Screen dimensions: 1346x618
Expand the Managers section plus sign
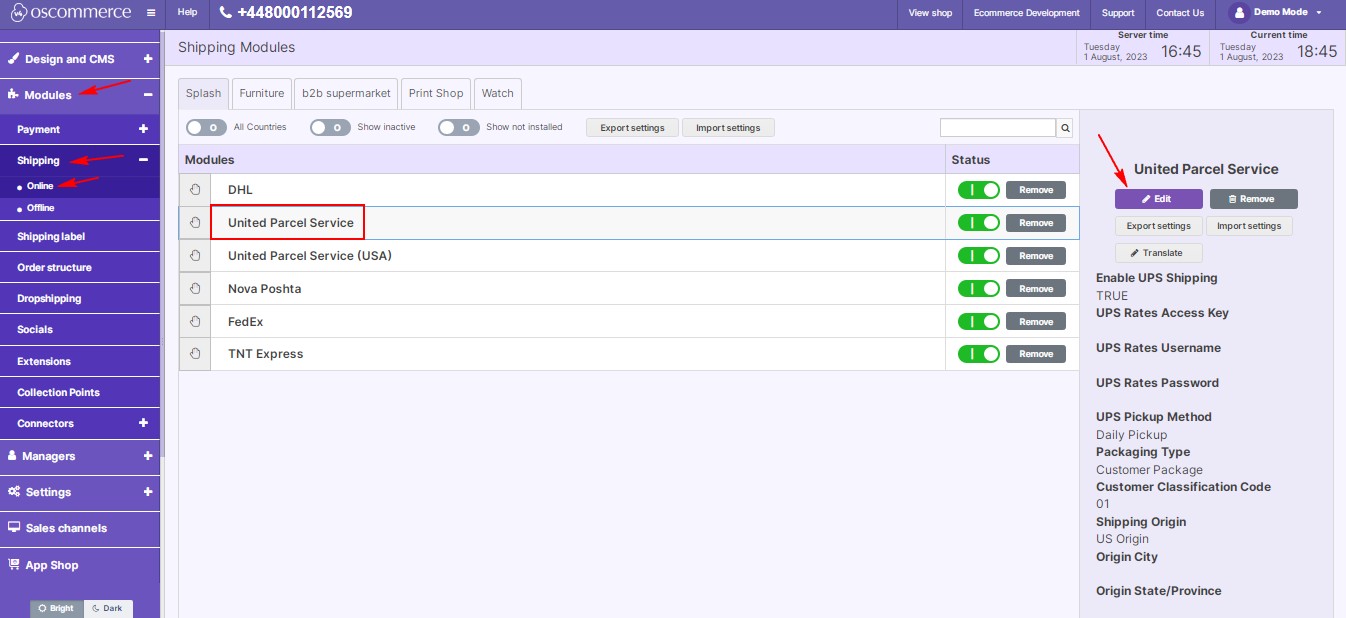coord(148,455)
